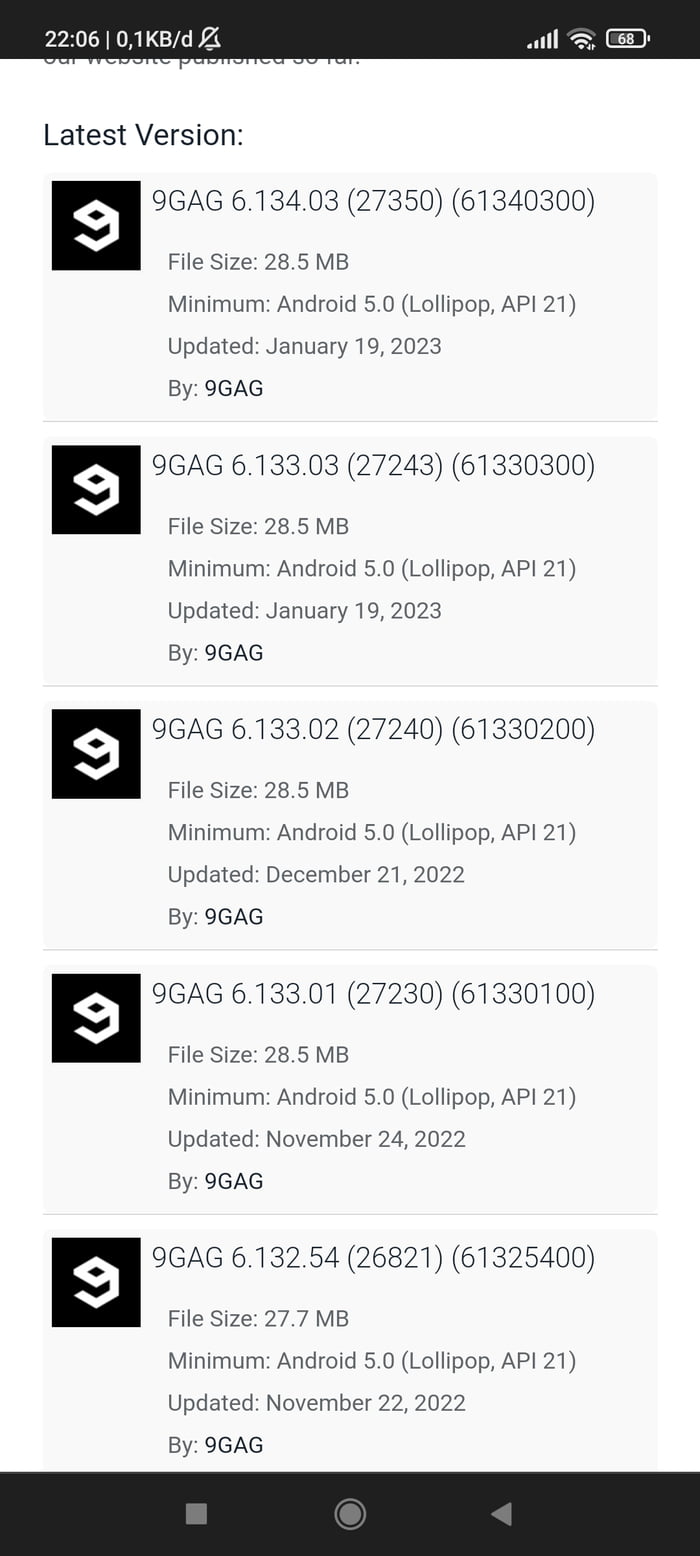Tap the 9GAG 6.132.54 app icon

96,1282
